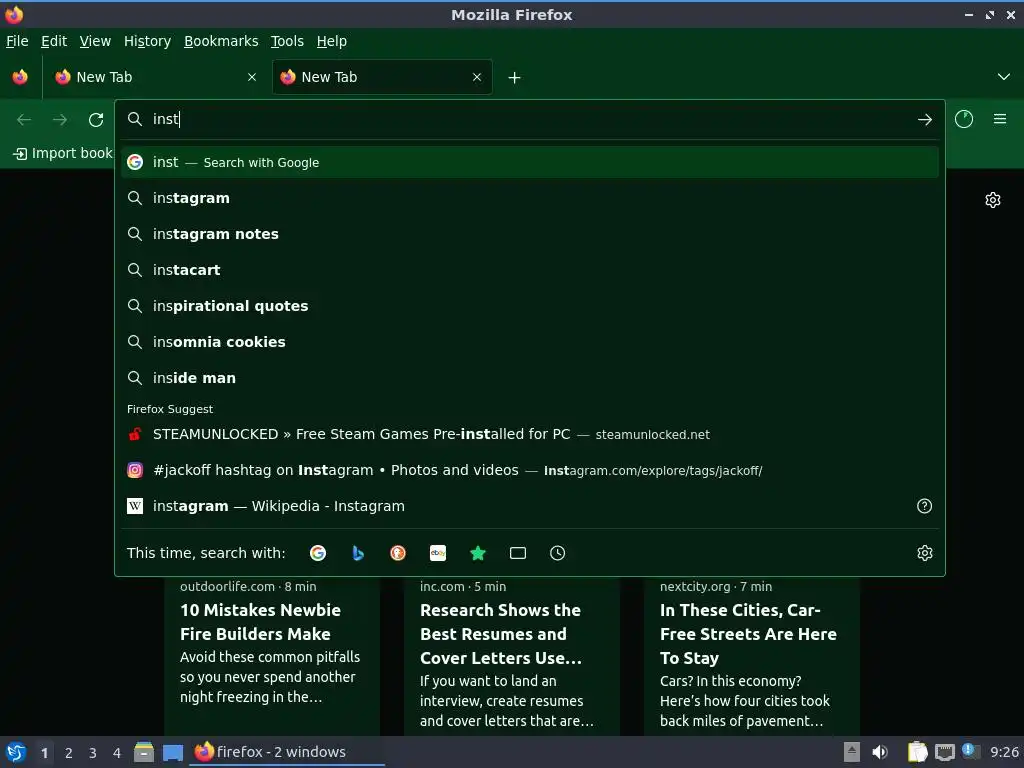Switch to workspace 4 in taskbar
This screenshot has height=768, width=1024.
point(117,753)
